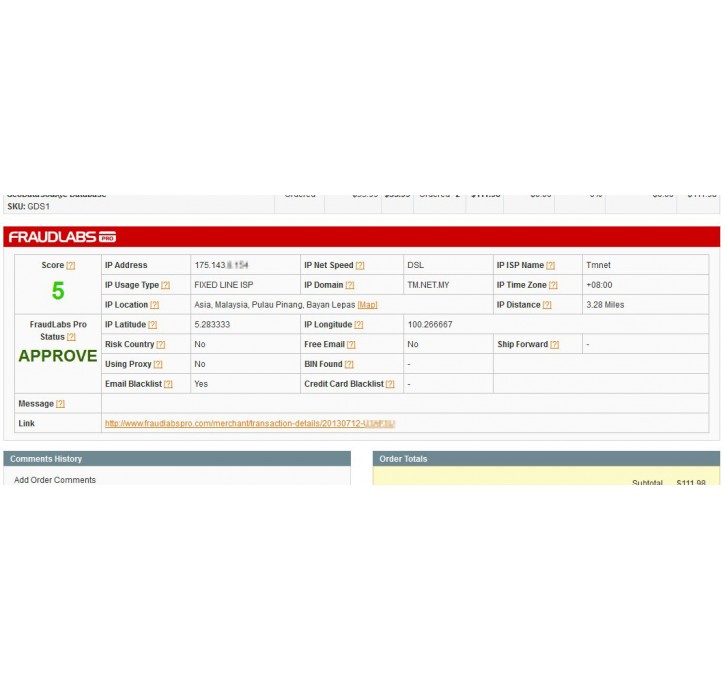Open the [?] help for IP Location
The image size is (725, 680).
[154, 305]
